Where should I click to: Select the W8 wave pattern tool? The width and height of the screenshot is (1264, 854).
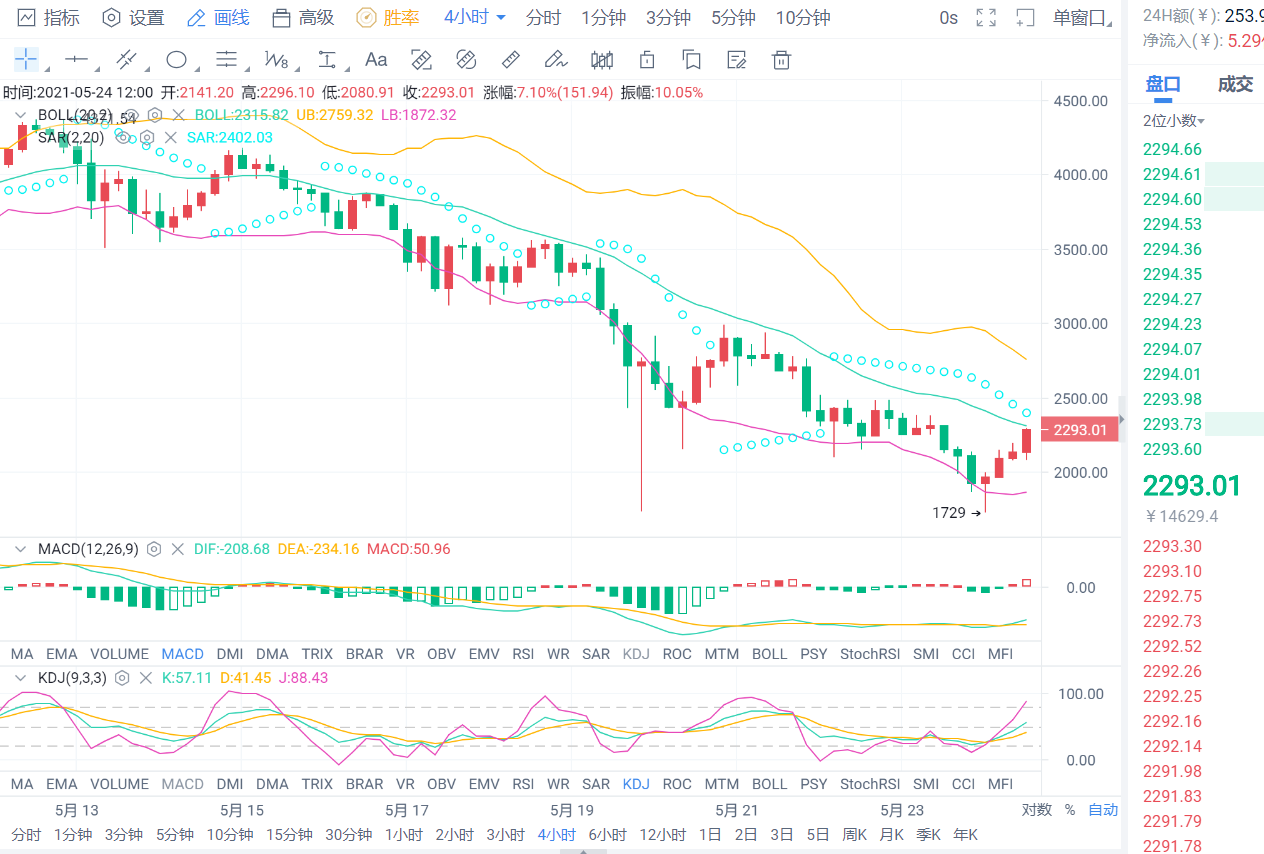pyautogui.click(x=276, y=60)
